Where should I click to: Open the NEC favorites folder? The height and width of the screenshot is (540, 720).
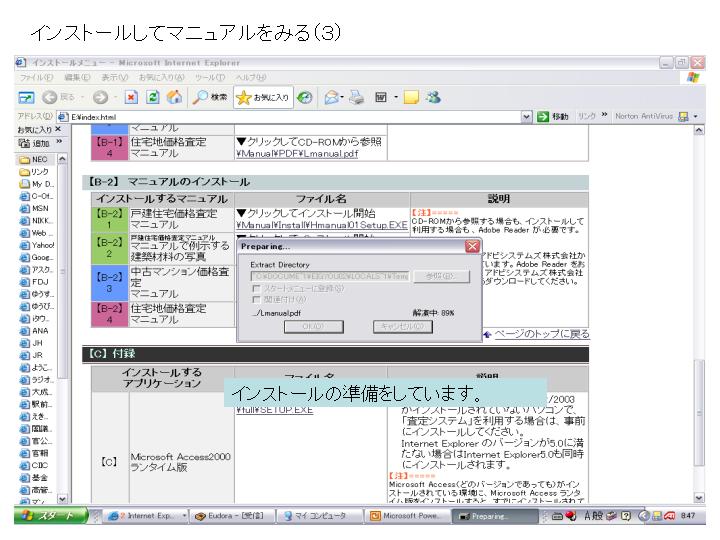pyautogui.click(x=34, y=159)
